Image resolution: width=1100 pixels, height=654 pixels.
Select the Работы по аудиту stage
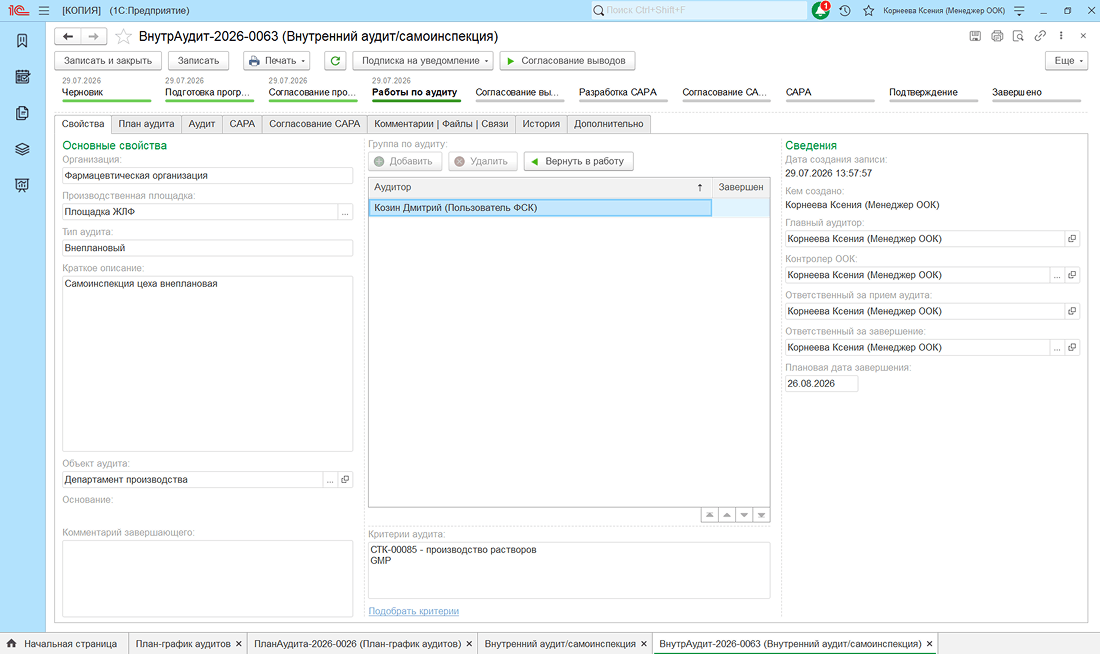tap(415, 92)
